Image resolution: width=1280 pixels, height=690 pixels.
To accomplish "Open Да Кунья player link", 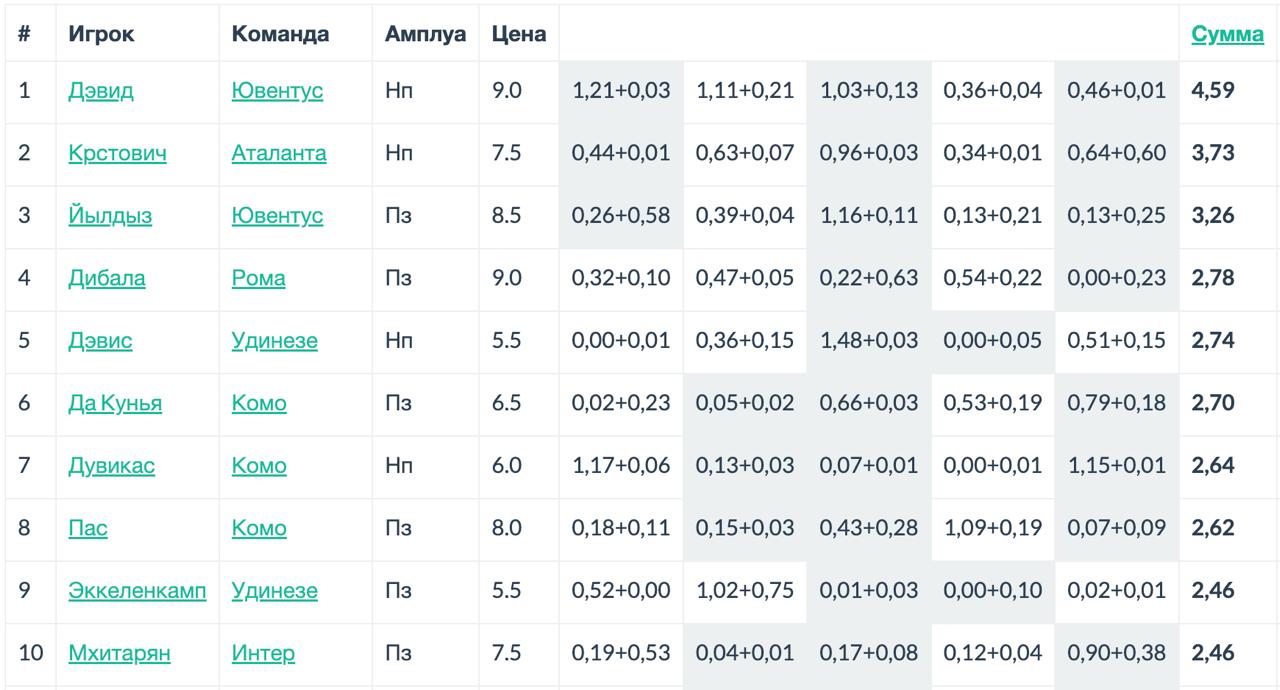I will pos(115,403).
